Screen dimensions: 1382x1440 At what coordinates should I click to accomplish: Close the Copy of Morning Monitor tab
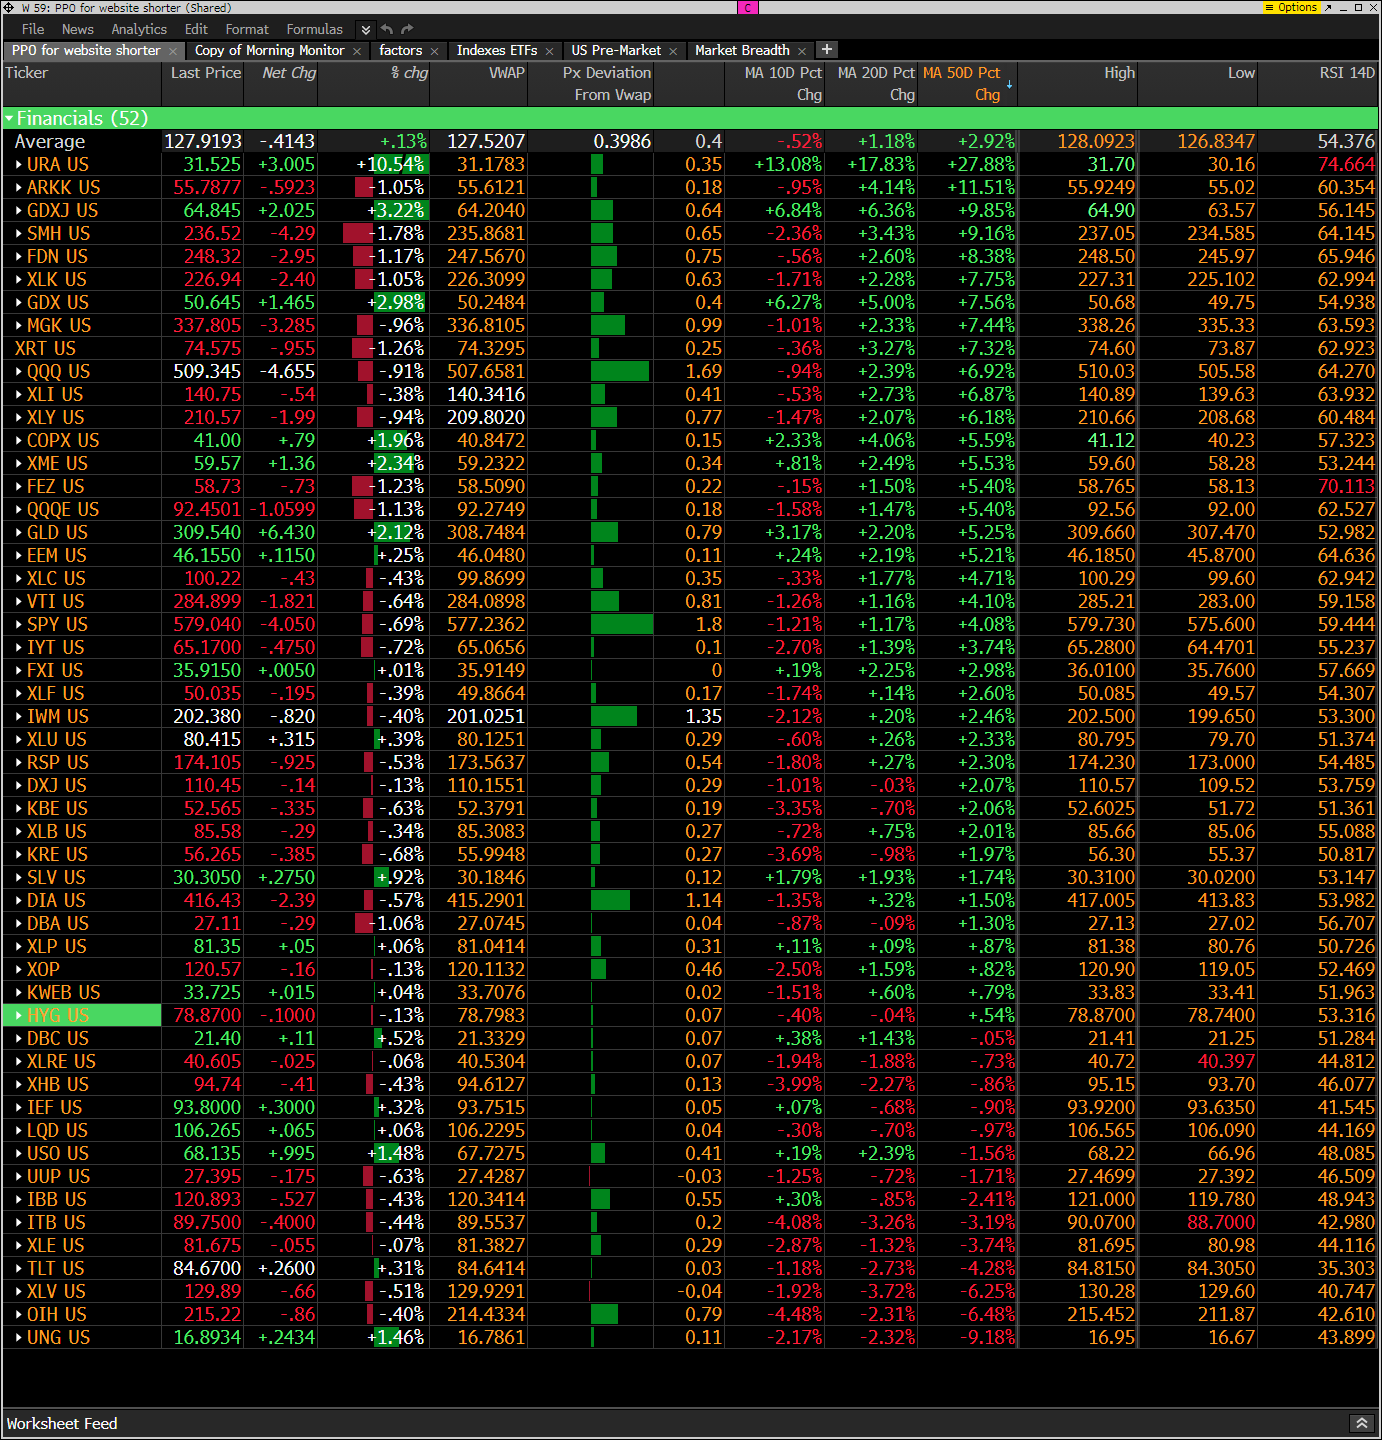point(357,51)
